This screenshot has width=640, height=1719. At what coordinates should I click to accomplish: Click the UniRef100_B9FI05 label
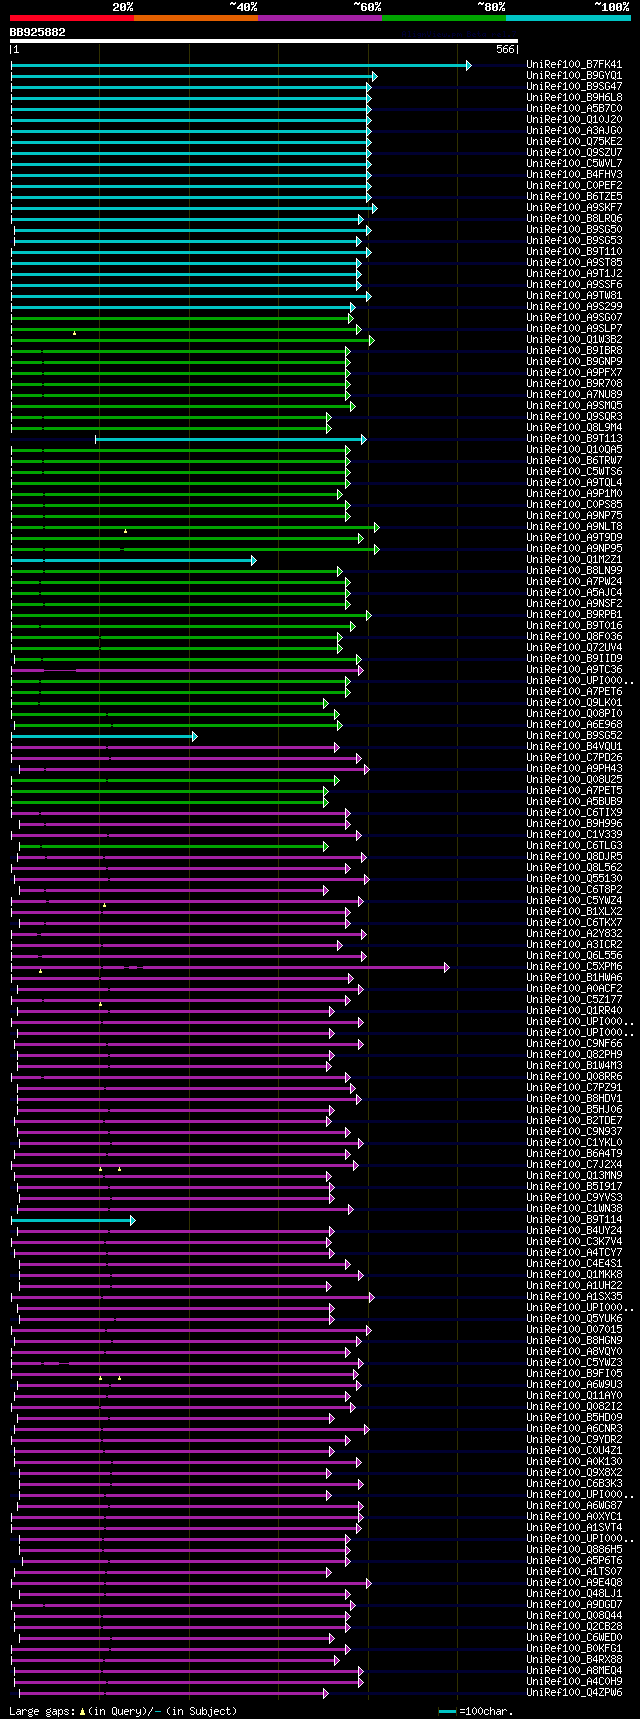(x=574, y=1373)
